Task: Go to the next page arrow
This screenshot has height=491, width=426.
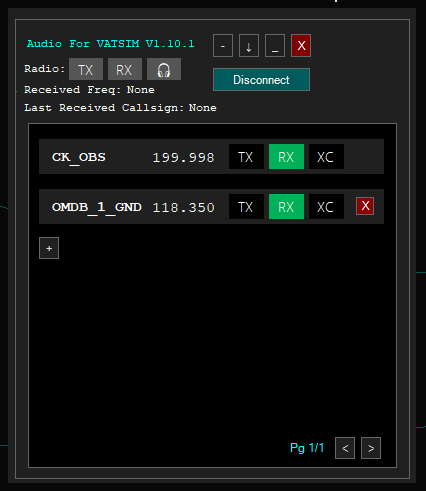Action: (x=371, y=448)
